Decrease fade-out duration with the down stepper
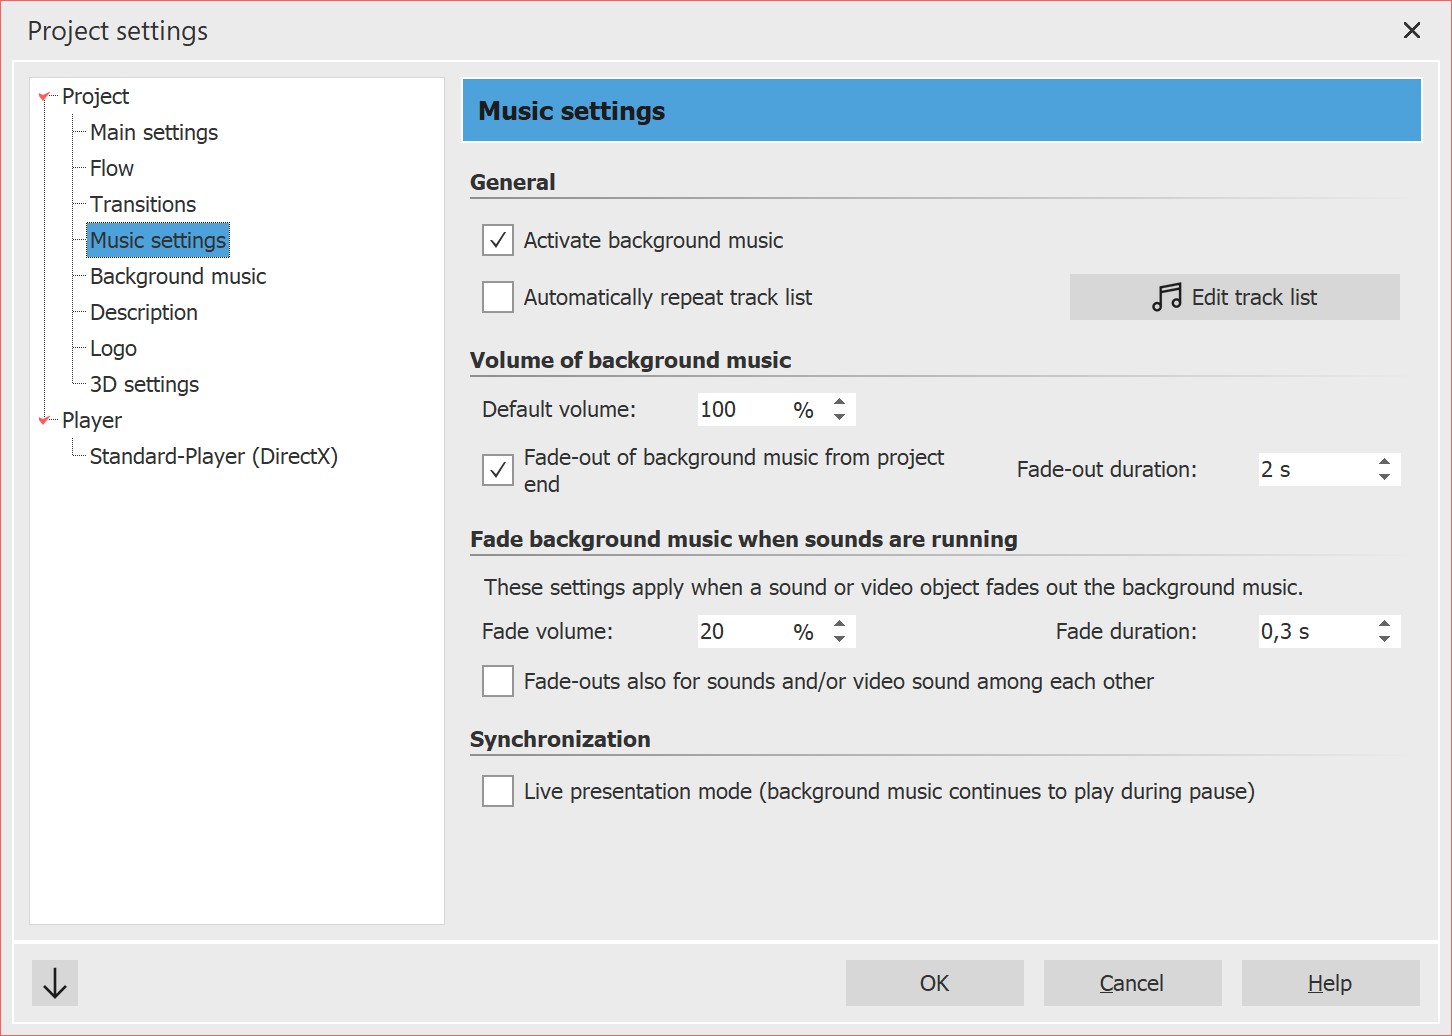Image resolution: width=1452 pixels, height=1036 pixels. pos(1383,476)
